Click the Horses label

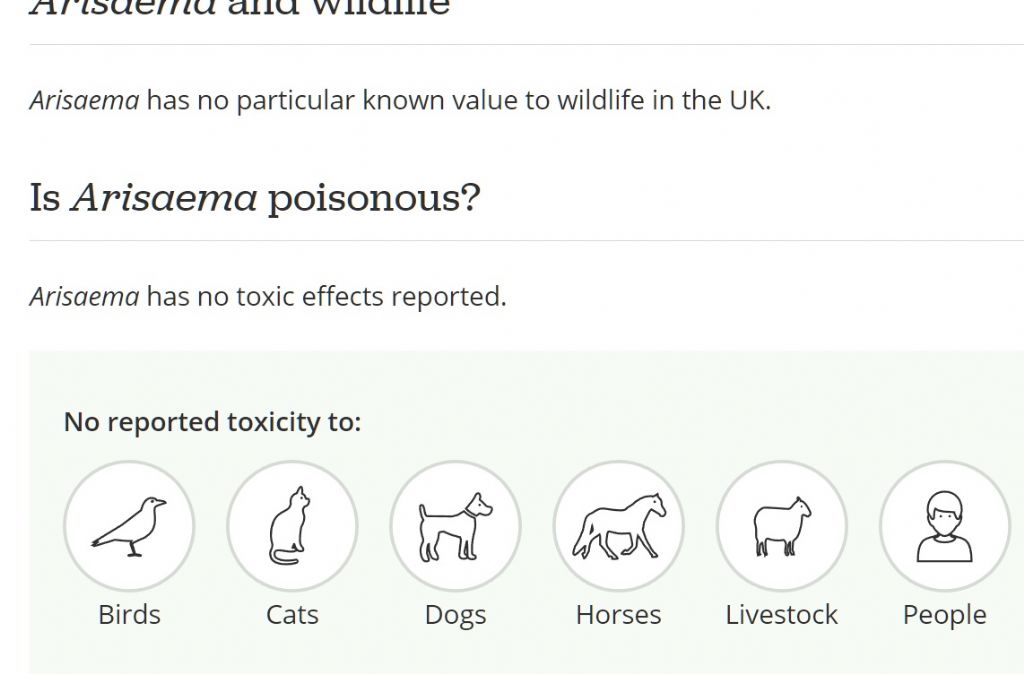[x=619, y=615]
